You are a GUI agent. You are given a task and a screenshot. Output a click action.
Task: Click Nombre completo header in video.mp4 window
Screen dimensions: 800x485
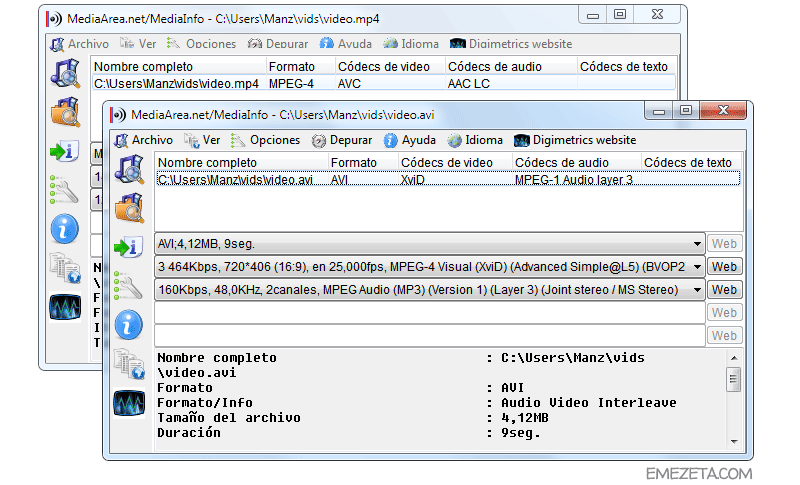pyautogui.click(x=179, y=67)
